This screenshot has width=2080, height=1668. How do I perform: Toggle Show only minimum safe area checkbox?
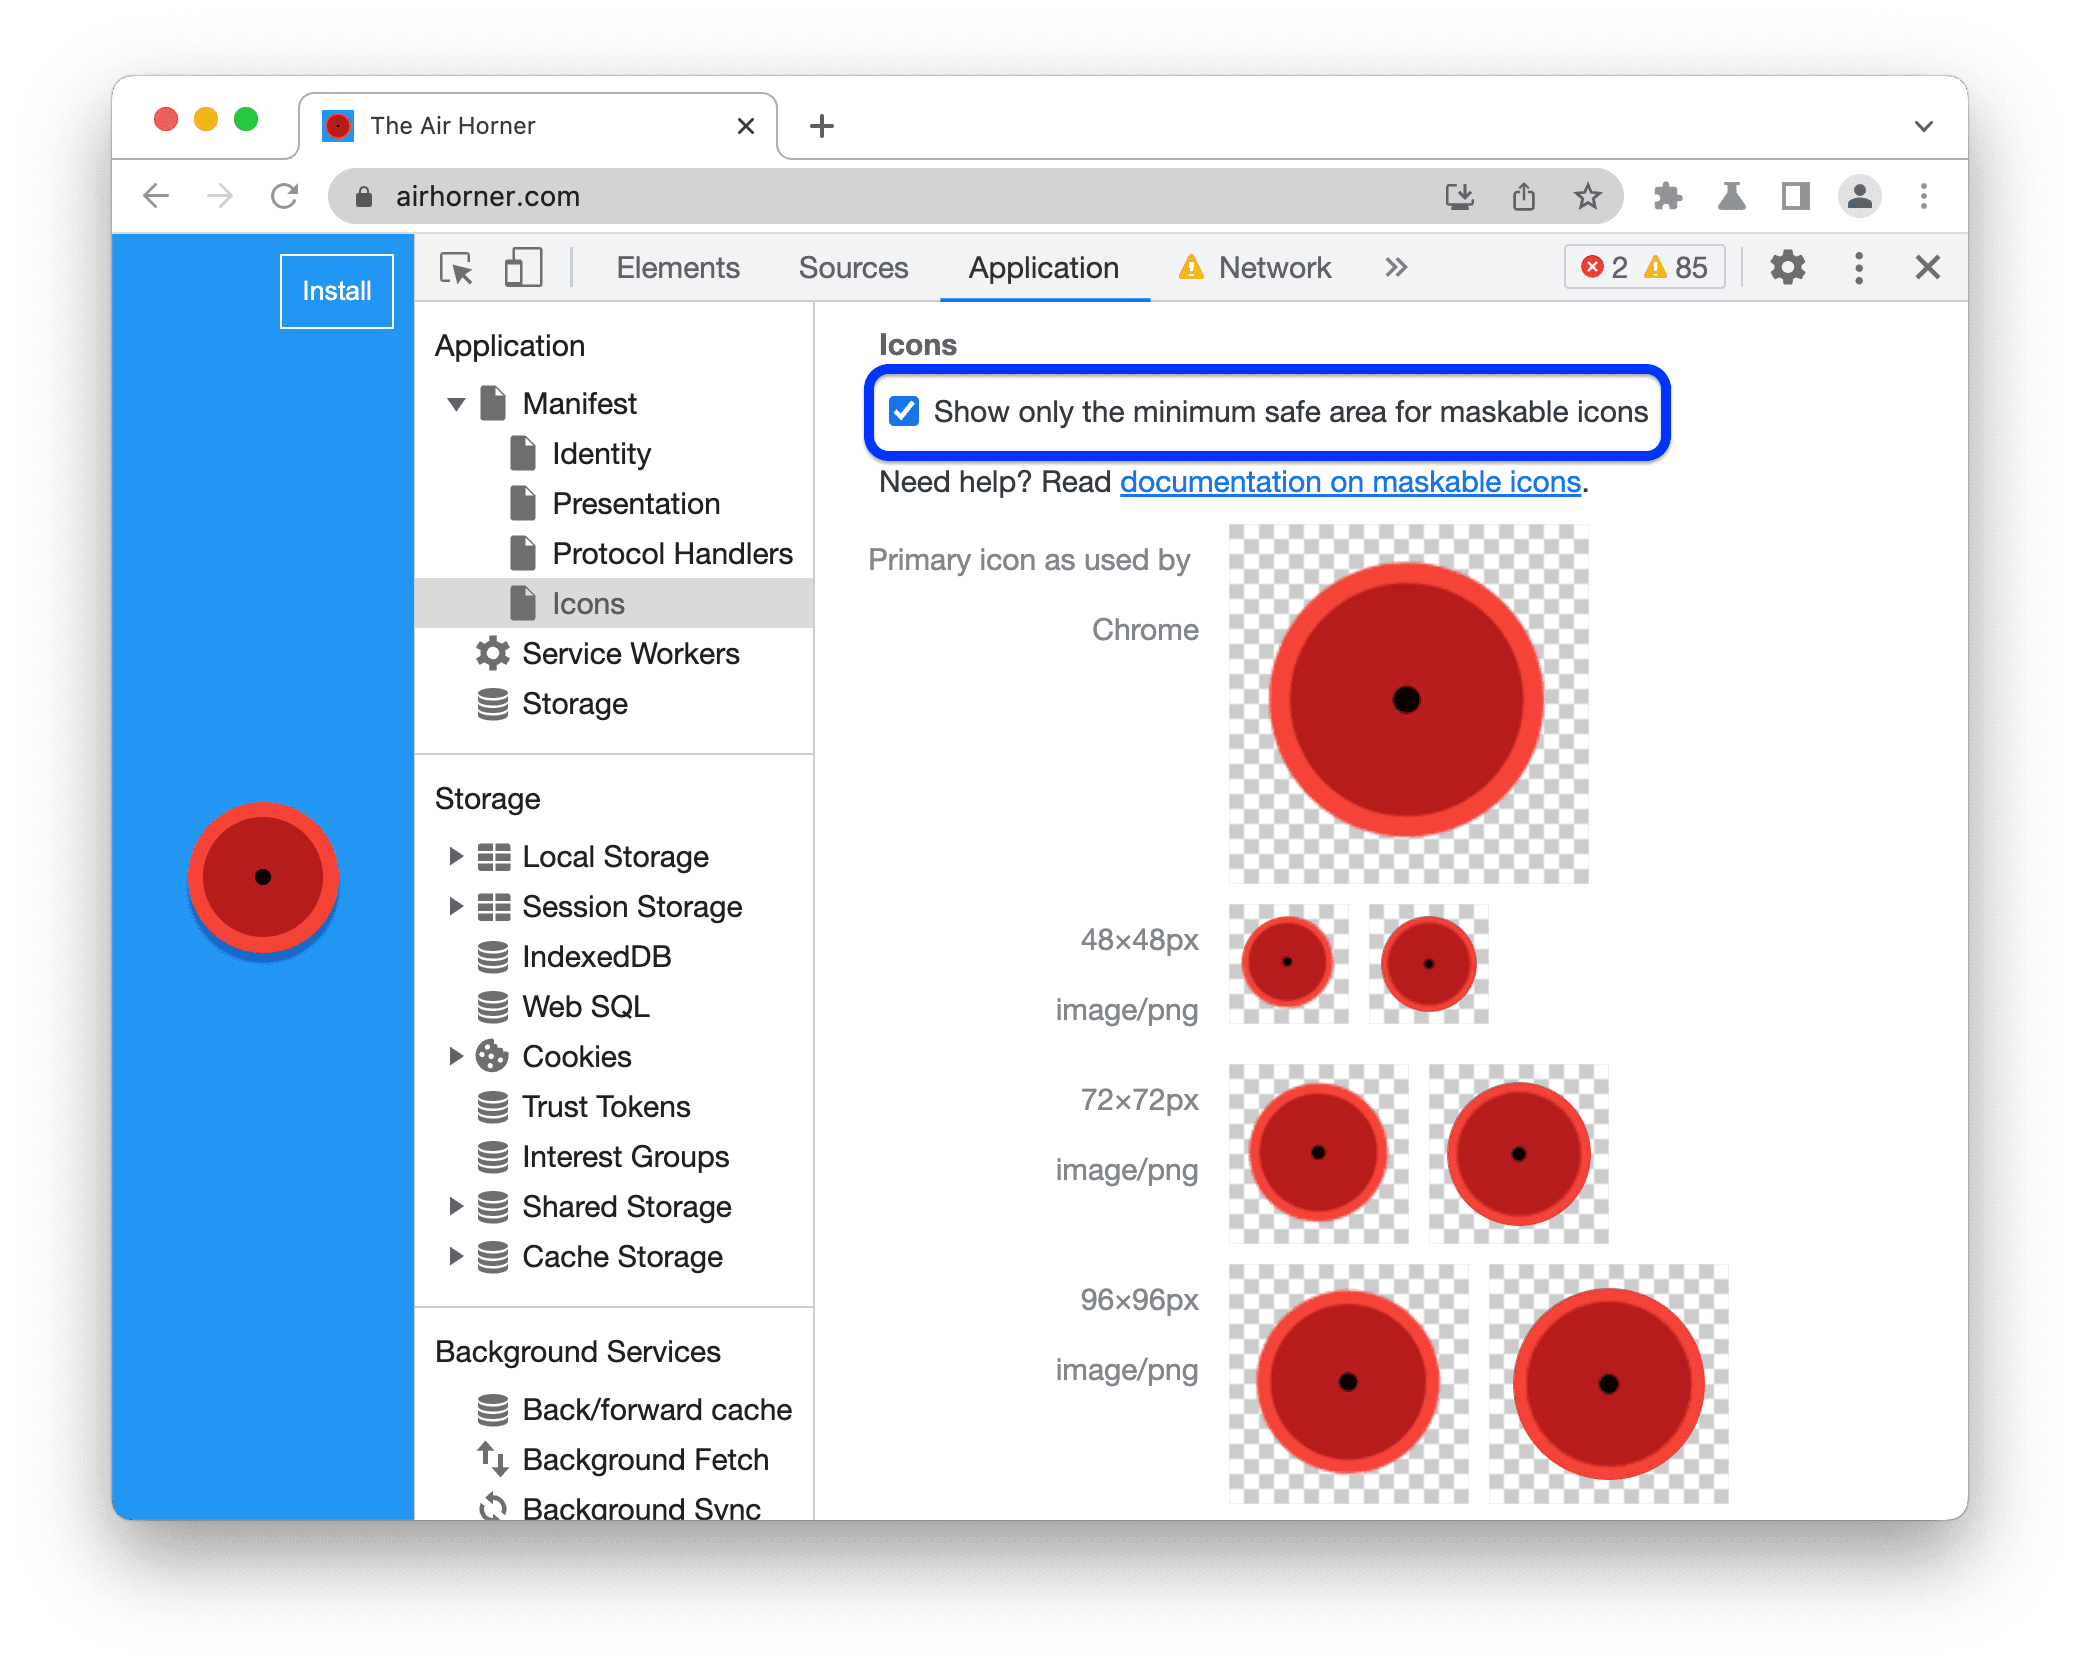pyautogui.click(x=904, y=412)
